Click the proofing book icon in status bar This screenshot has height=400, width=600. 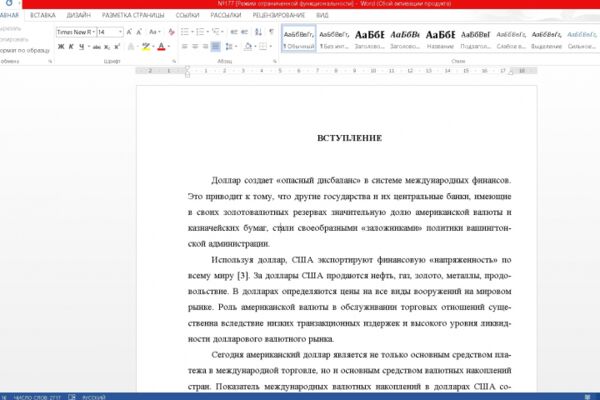72,397
